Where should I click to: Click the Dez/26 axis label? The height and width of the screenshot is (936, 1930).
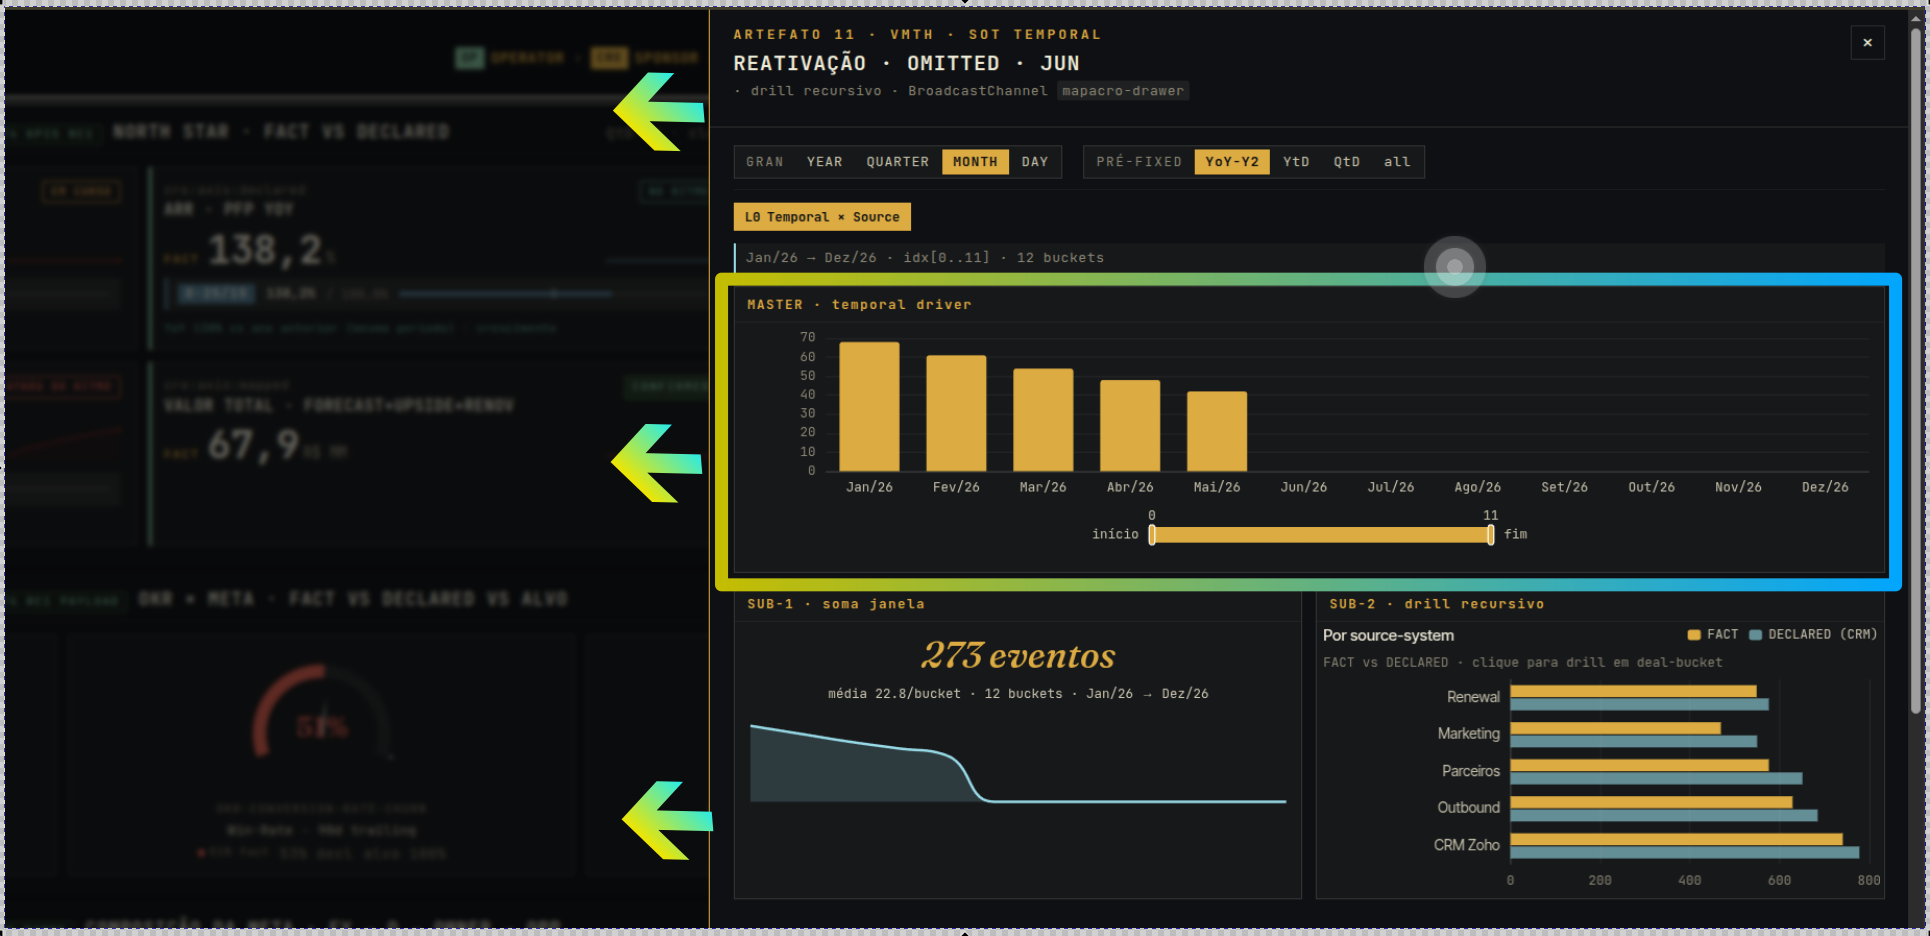click(1826, 487)
